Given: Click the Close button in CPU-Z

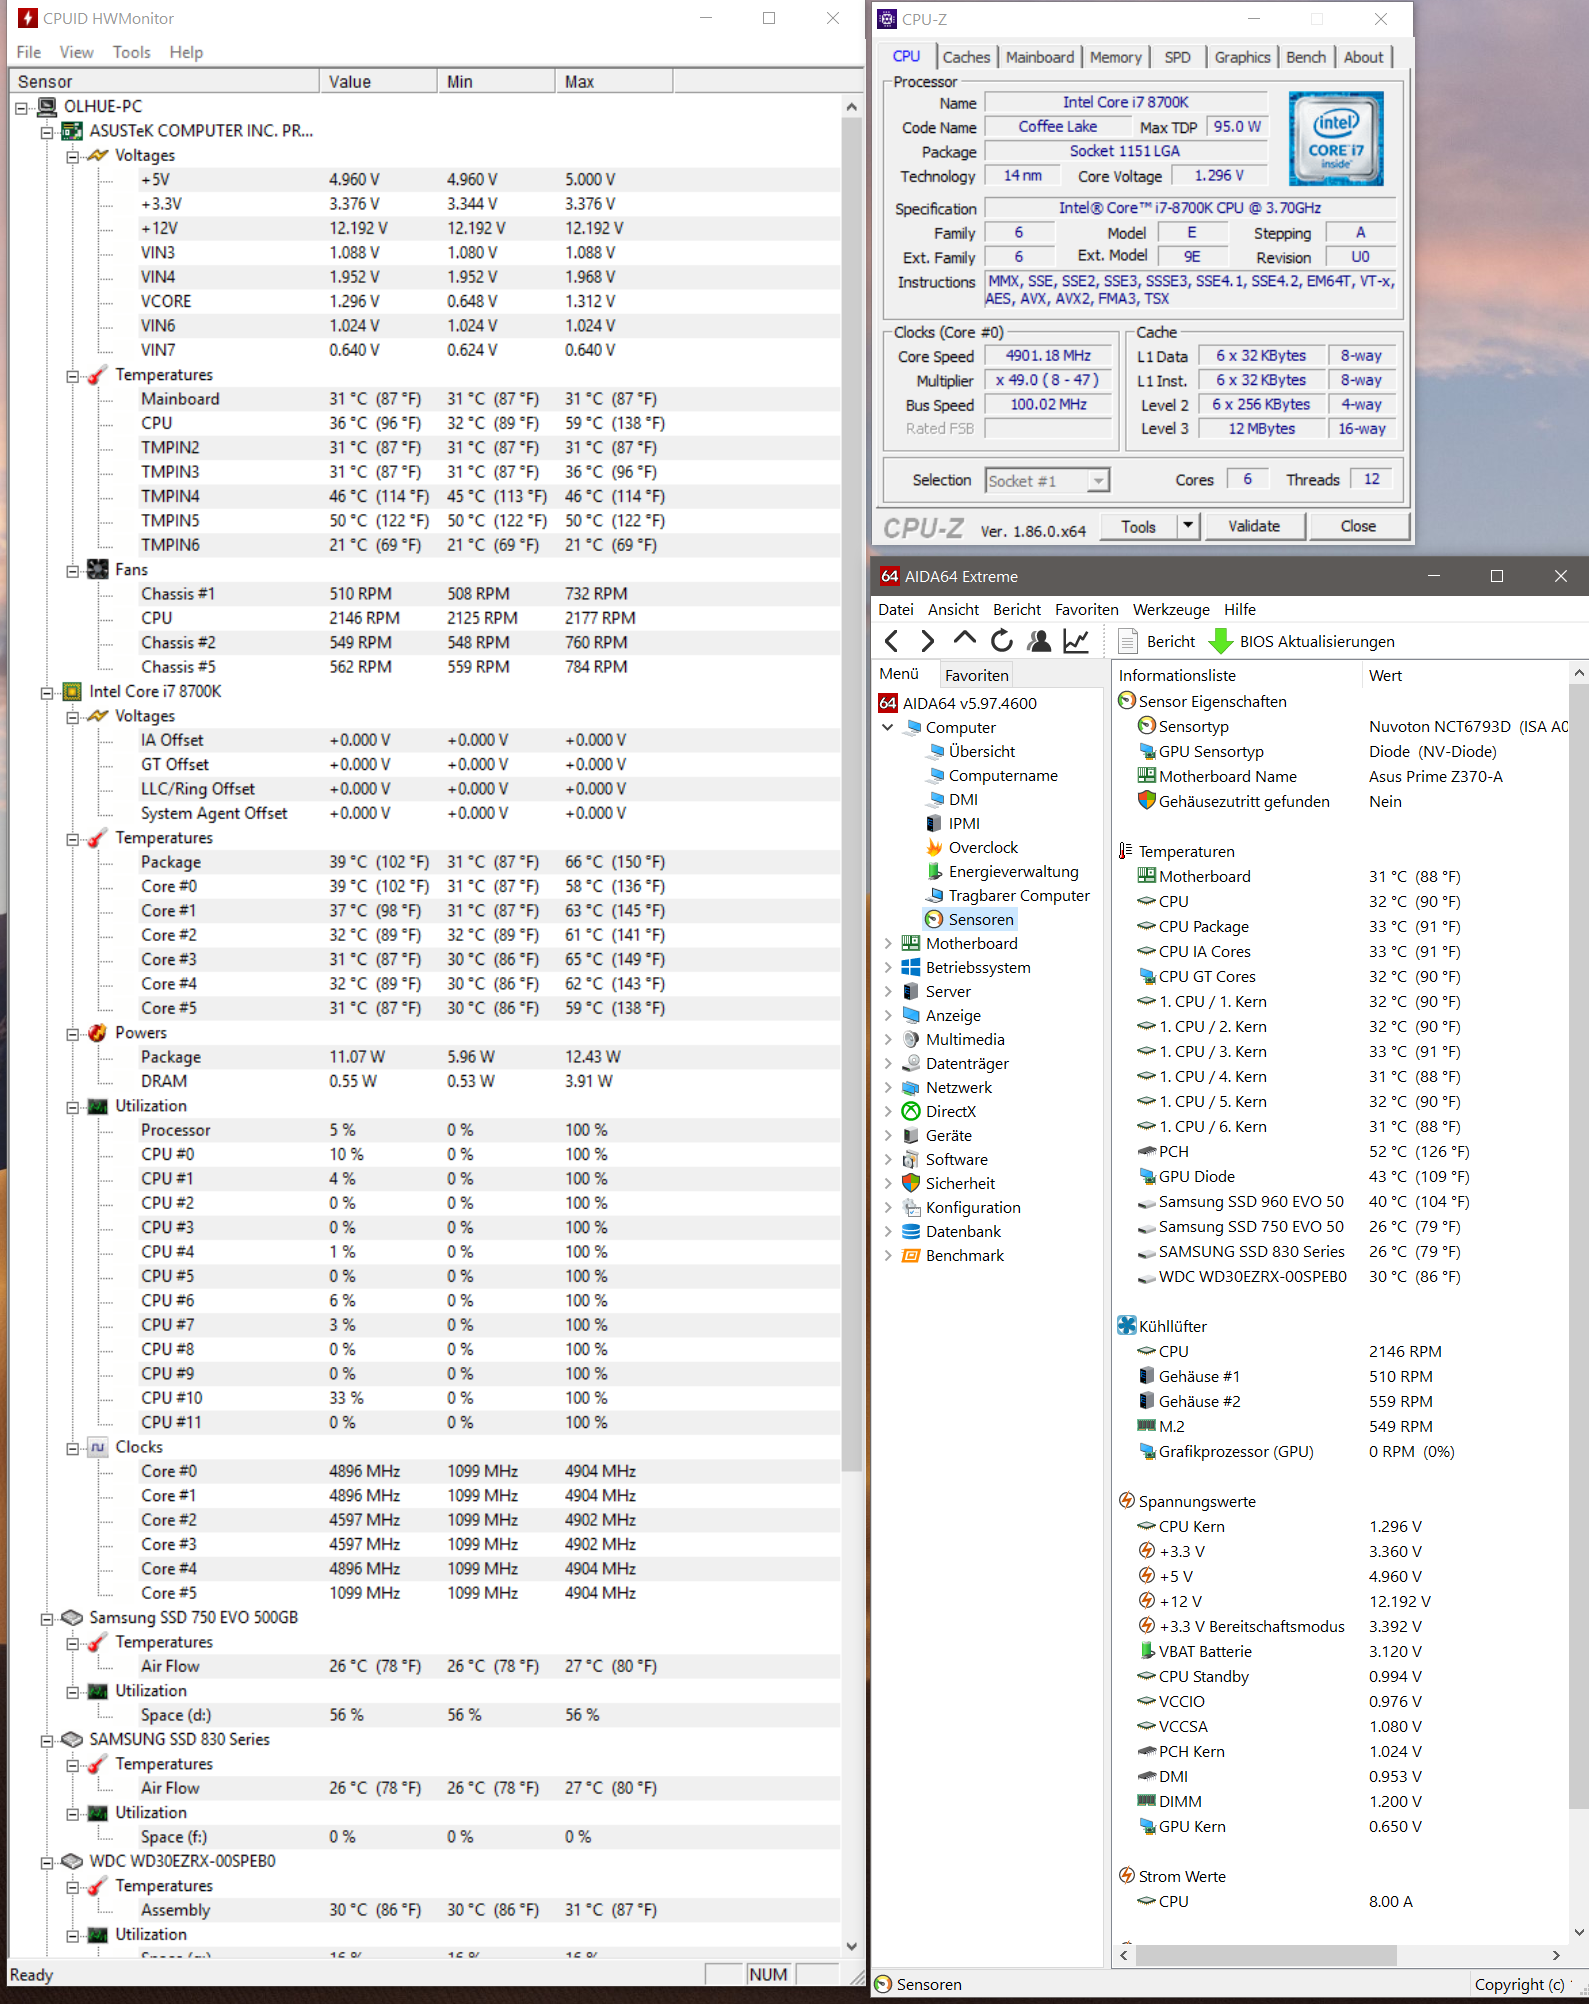Looking at the screenshot, I should pyautogui.click(x=1357, y=526).
